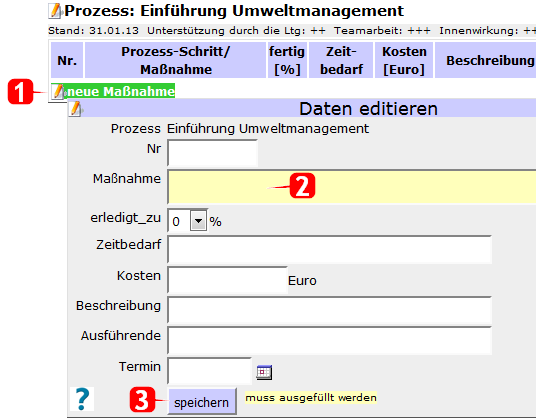Click the Prozess-Schritt/Maßnahme column header
The height and width of the screenshot is (418, 536).
pos(175,60)
